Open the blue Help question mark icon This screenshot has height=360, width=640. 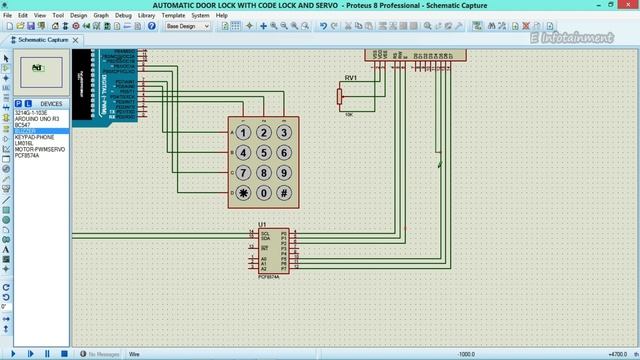(151, 26)
